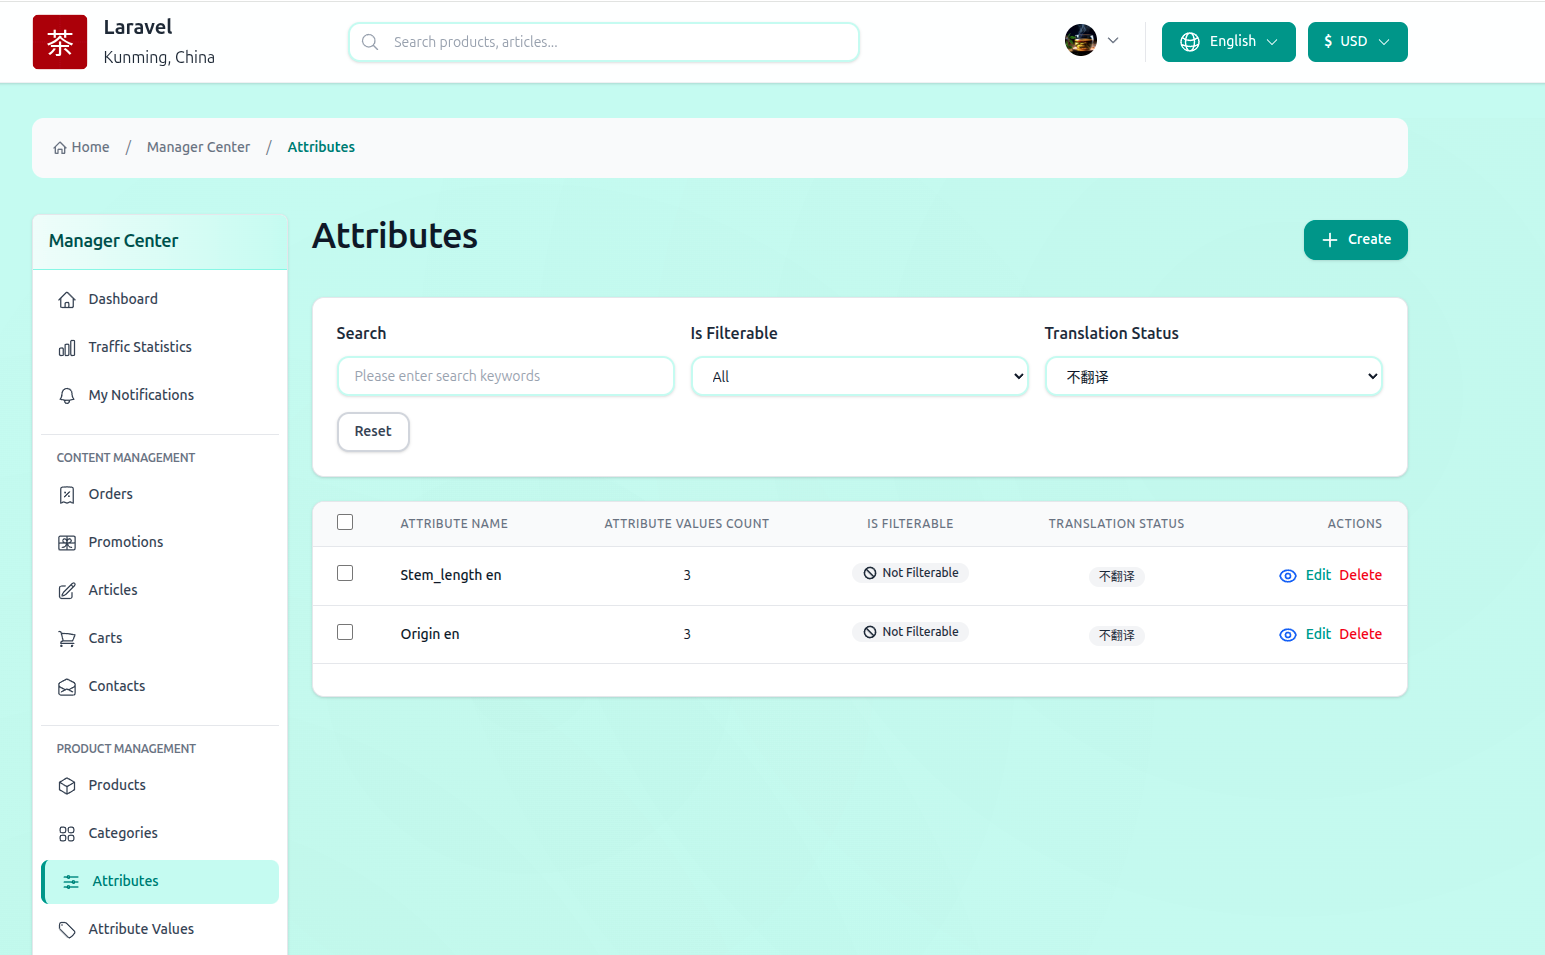Open the Is Filterable dropdown
Image resolution: width=1545 pixels, height=955 pixels.
(860, 376)
